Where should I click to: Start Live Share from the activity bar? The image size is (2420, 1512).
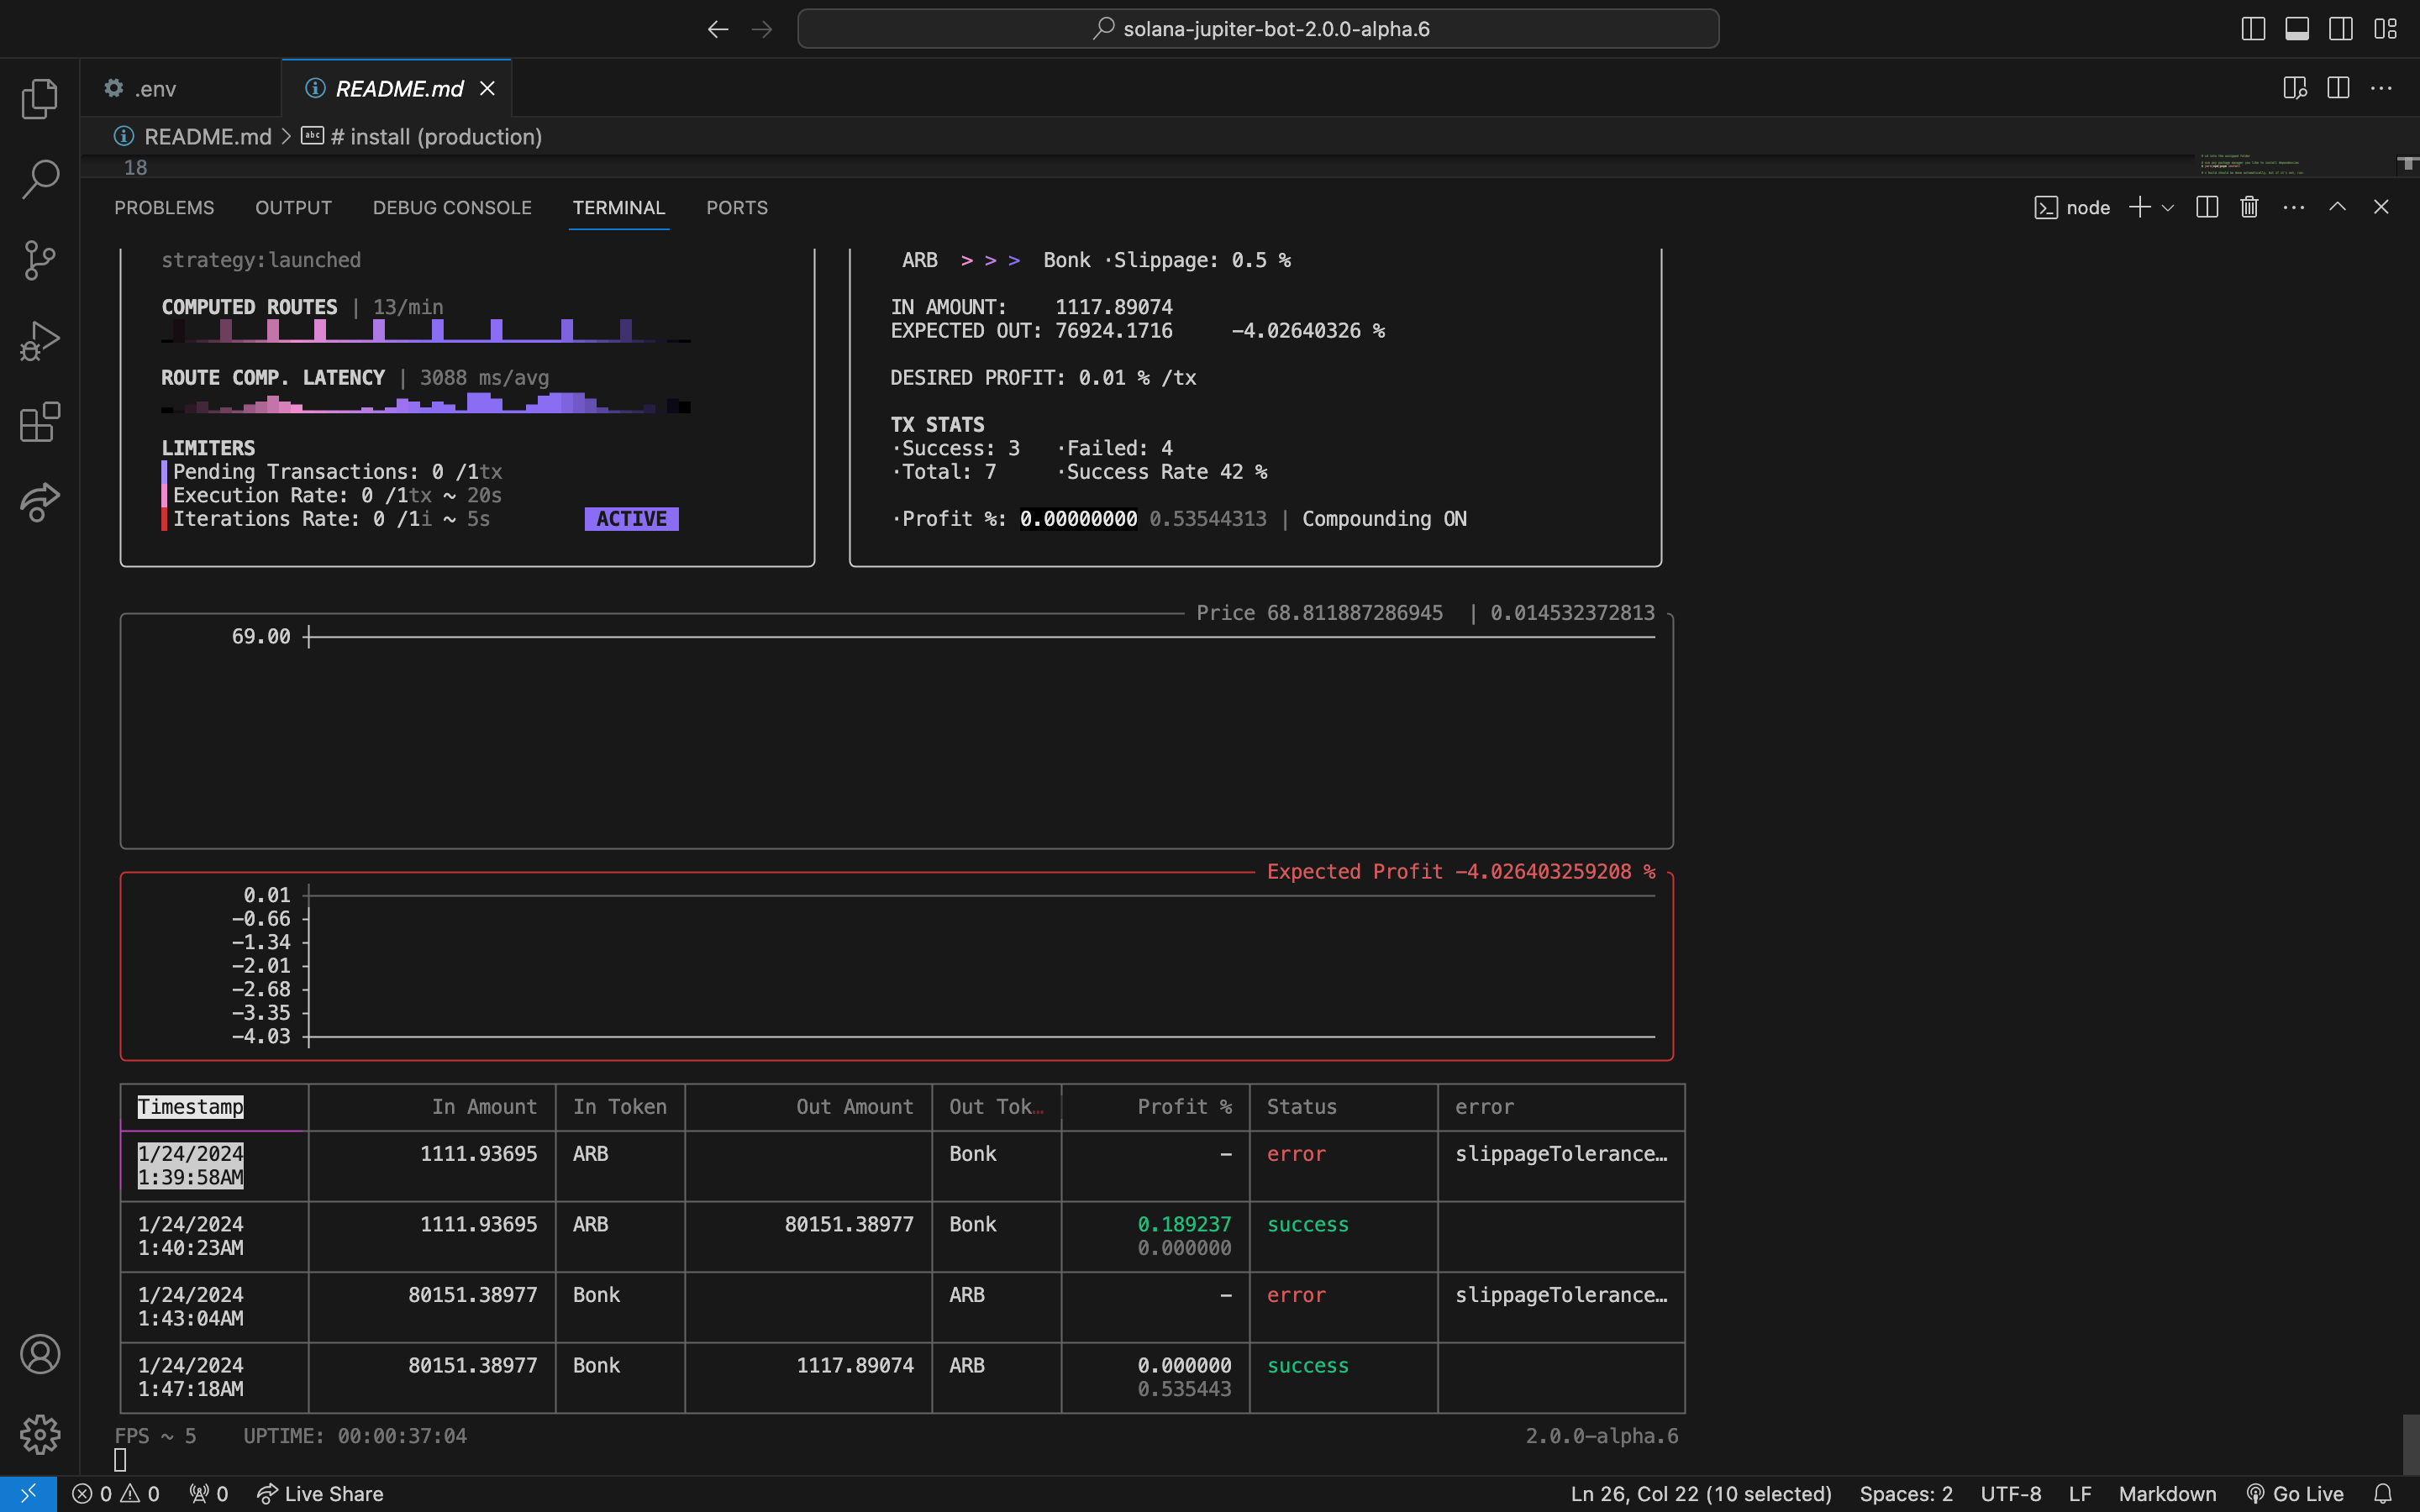coord(39,503)
